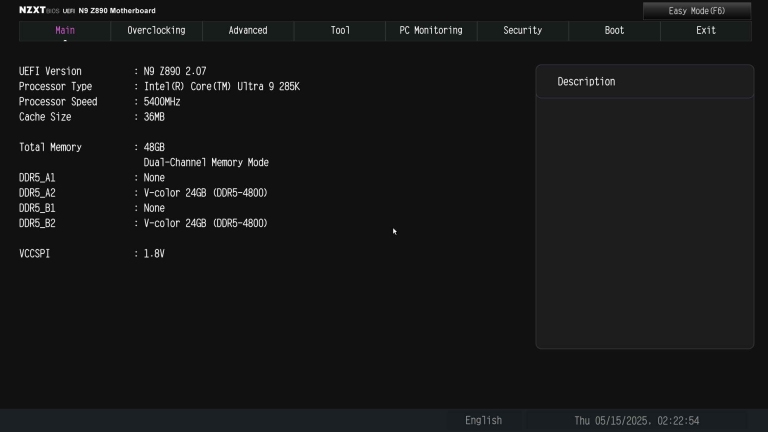768x432 pixels.
Task: Select the DDR5_B2 slot label
Action: (x=37, y=223)
